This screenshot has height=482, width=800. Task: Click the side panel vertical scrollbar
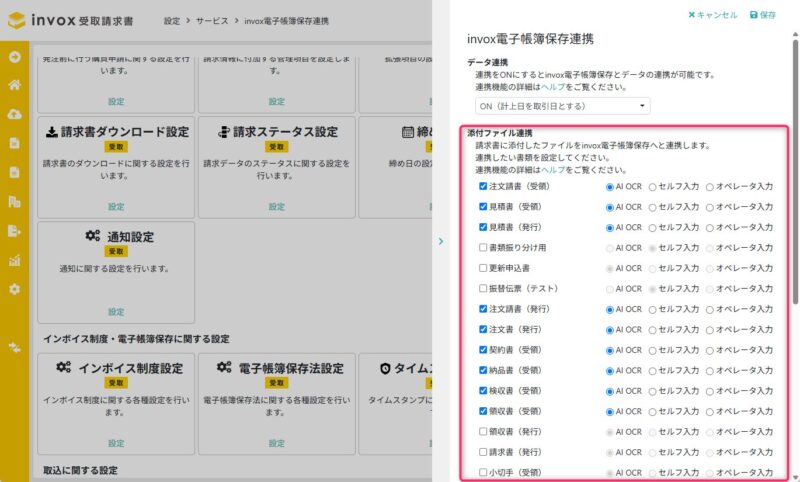795,172
